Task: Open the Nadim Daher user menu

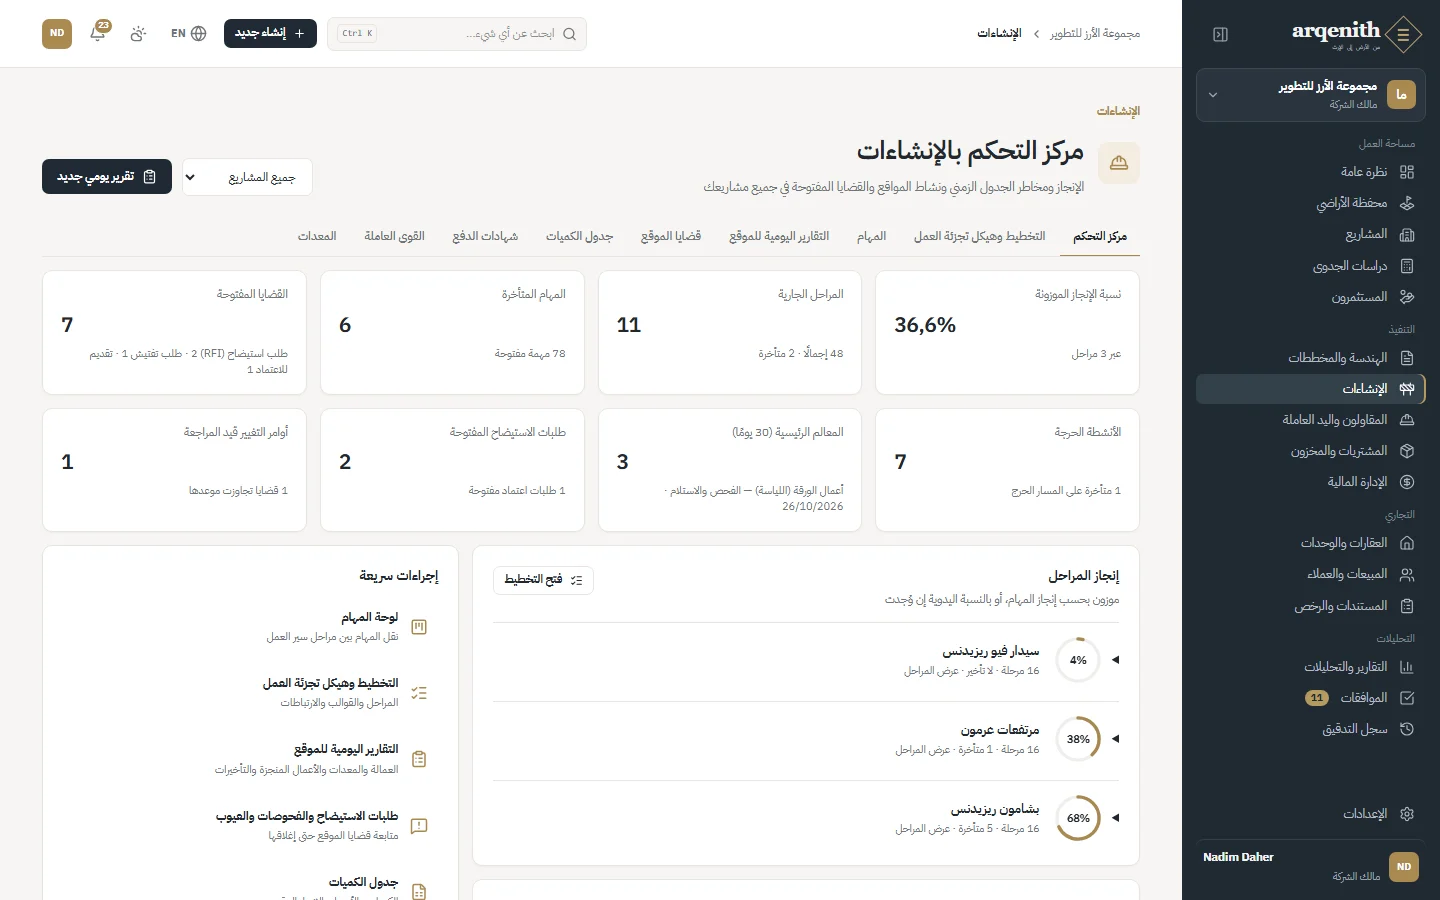Action: (x=1311, y=867)
